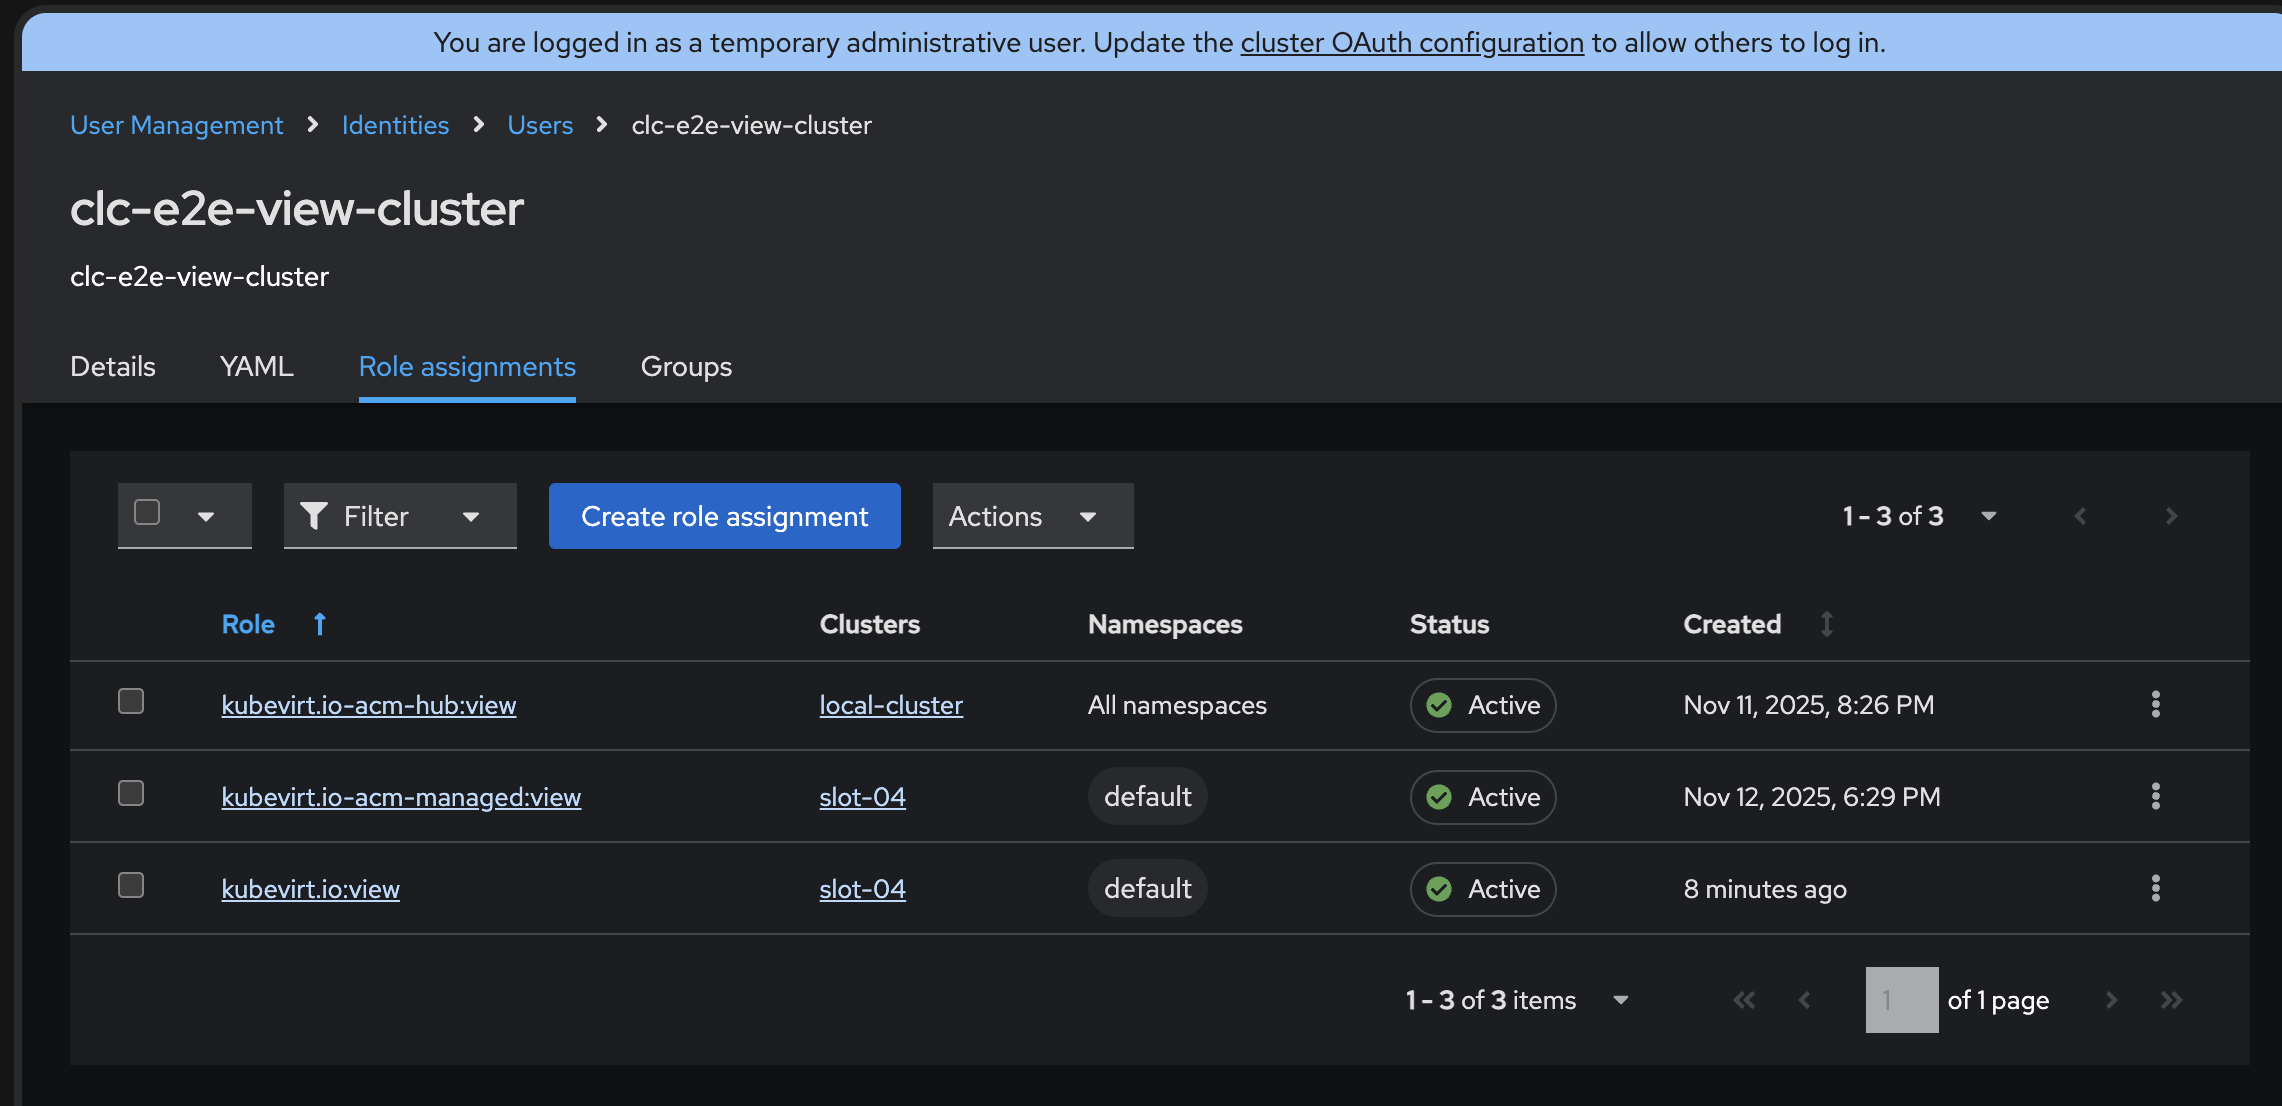The height and width of the screenshot is (1106, 2282).
Task: Open the Actions dropdown
Action: [x=1032, y=516]
